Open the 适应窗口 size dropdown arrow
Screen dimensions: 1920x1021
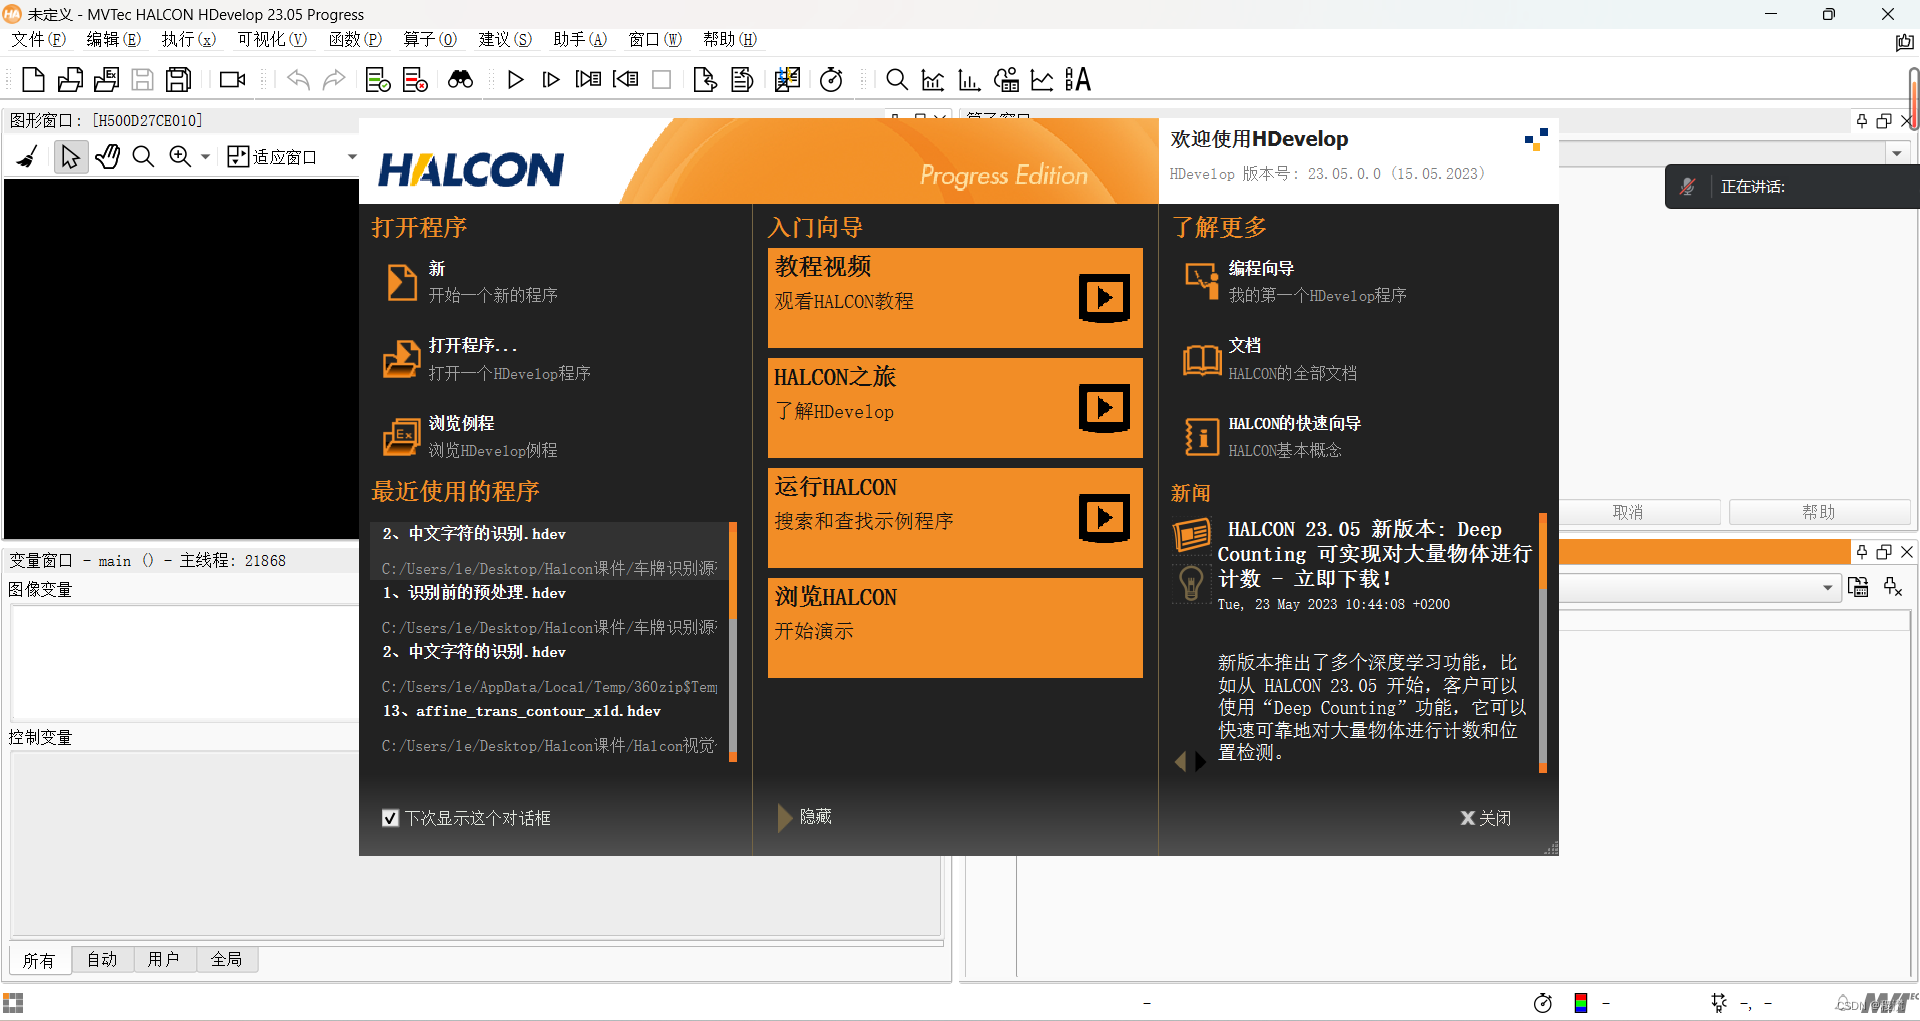pos(352,157)
